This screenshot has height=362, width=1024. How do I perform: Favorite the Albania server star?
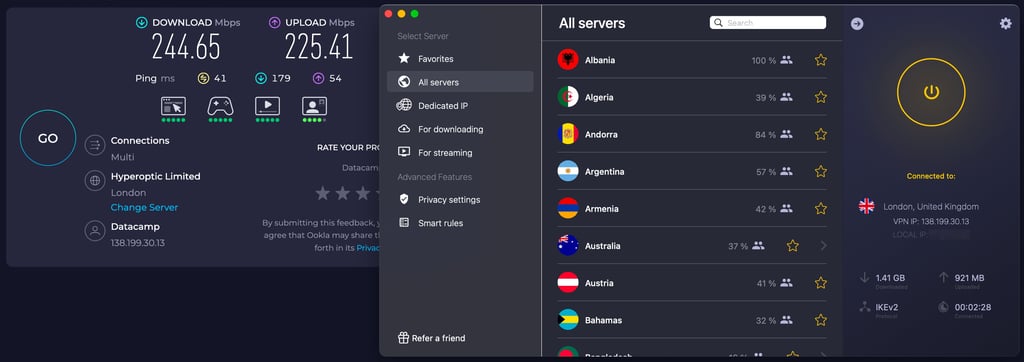coord(821,60)
